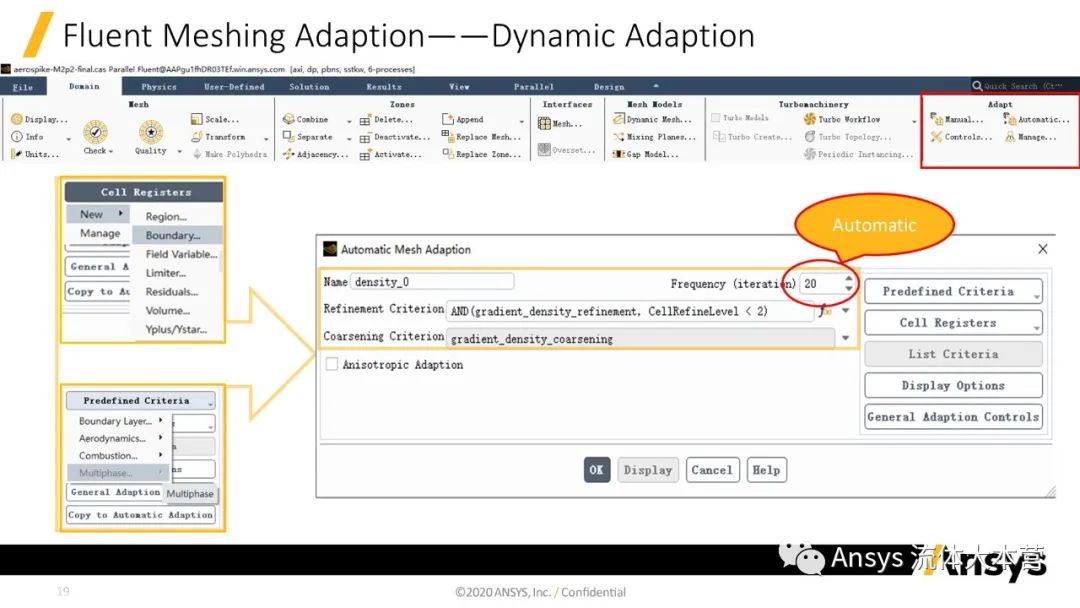The height and width of the screenshot is (608, 1080).
Task: Switch to the Results ribbon tab
Action: (x=384, y=87)
